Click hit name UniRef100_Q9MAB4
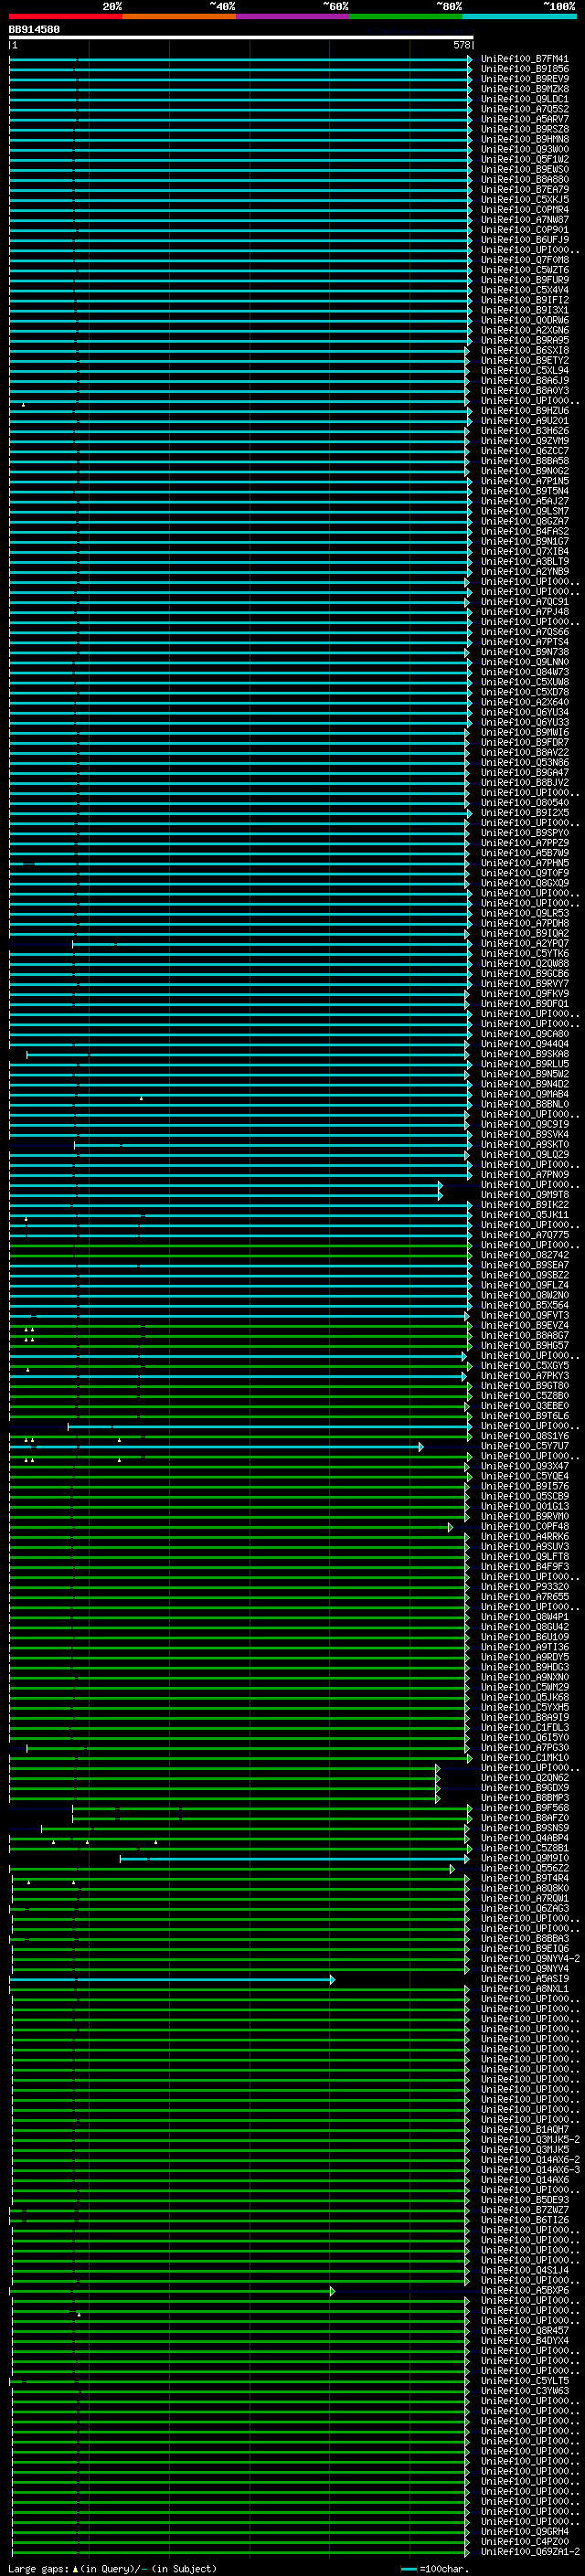Viewport: 585px width, 2576px height. point(524,1094)
